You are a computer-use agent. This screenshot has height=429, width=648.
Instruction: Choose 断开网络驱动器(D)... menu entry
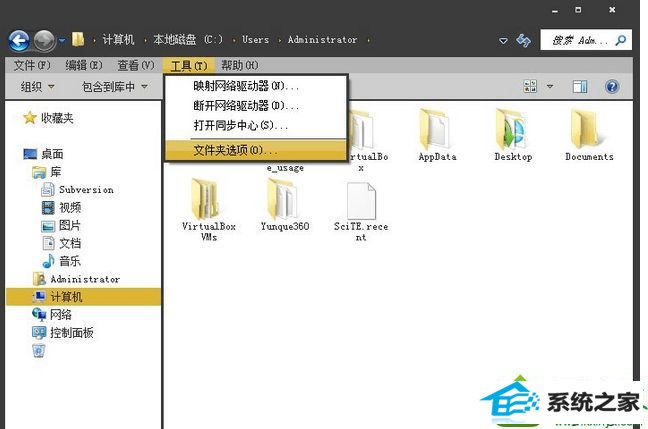point(255,106)
